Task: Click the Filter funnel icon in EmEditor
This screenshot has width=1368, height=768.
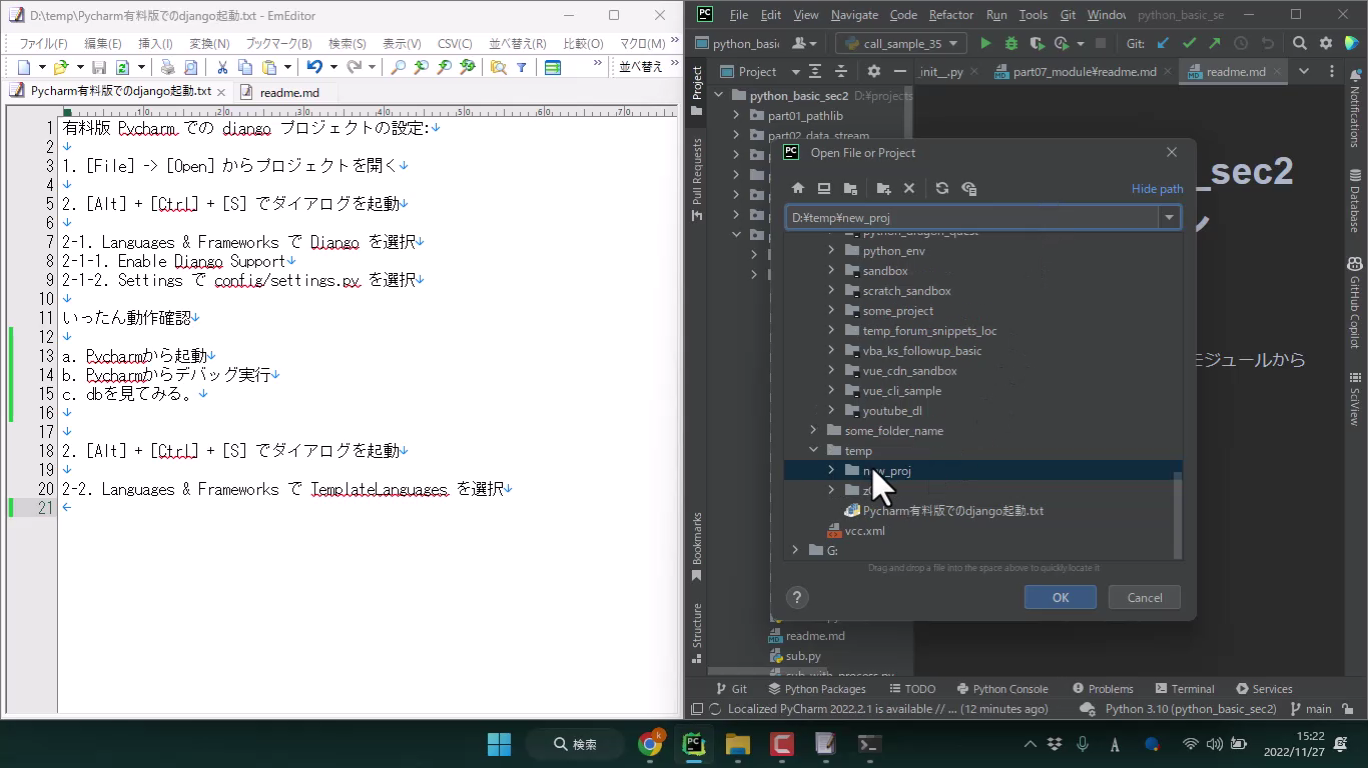Action: (x=521, y=67)
